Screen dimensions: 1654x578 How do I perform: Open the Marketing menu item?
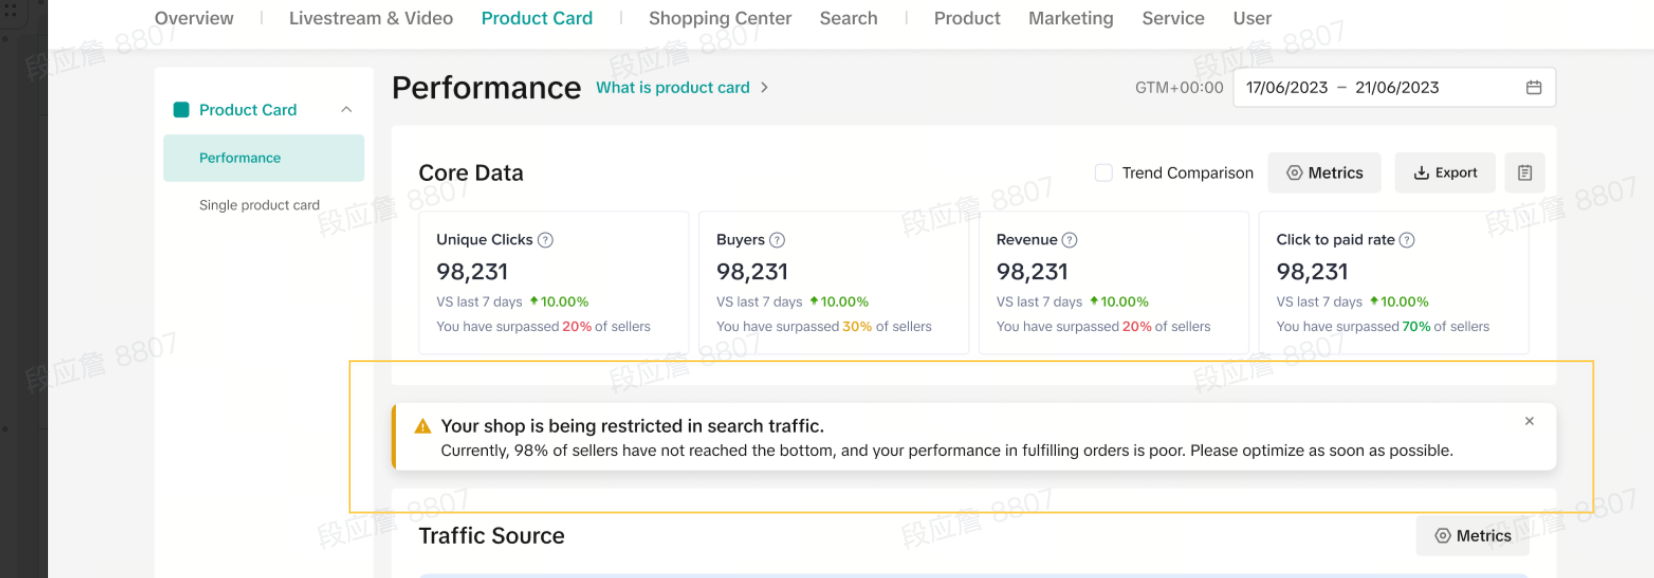1070,18
